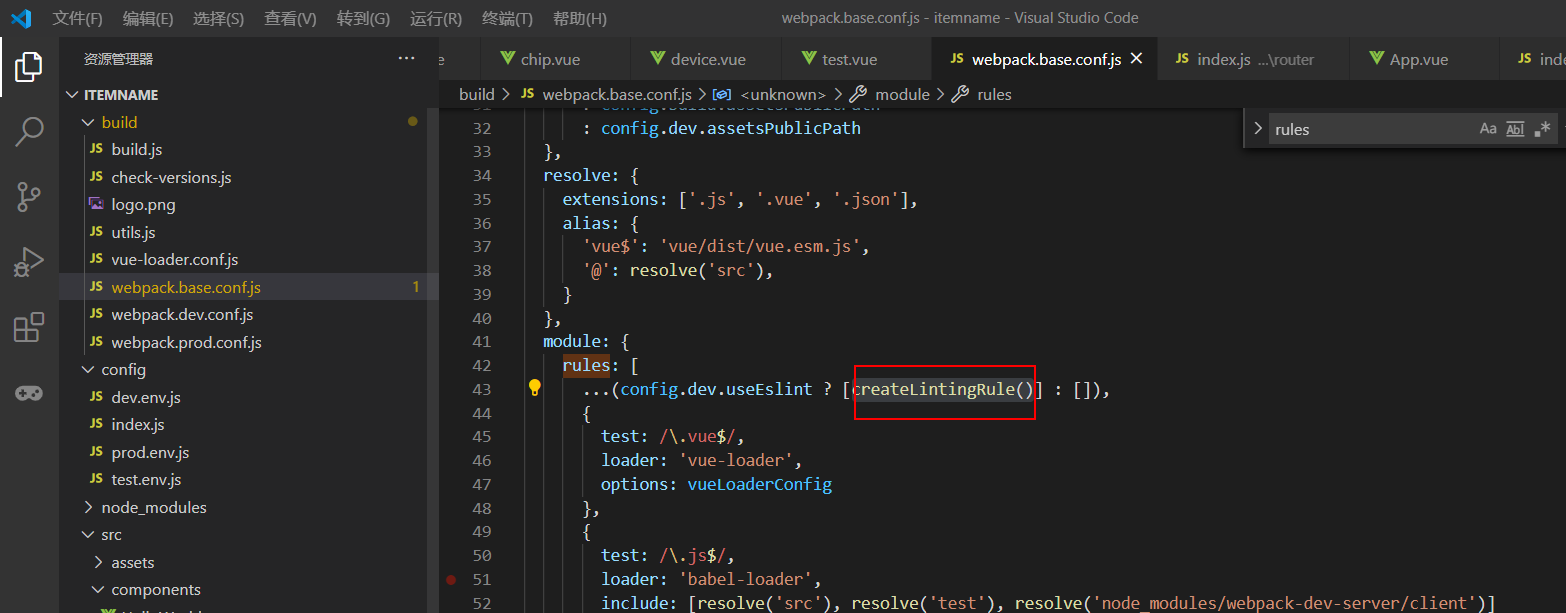
Task: Click the module breadcrumb segment
Action: point(902,94)
